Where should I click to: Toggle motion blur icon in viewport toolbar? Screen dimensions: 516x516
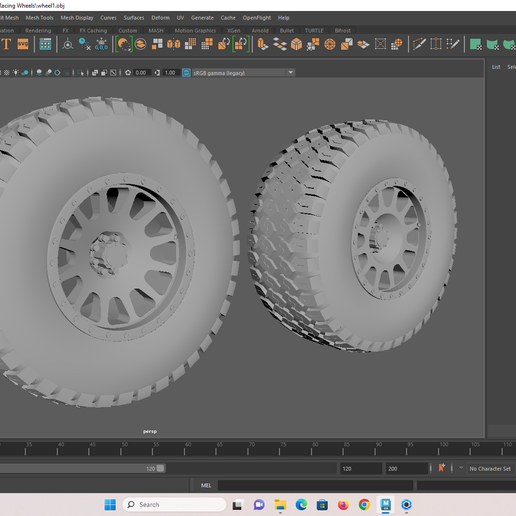click(x=48, y=72)
